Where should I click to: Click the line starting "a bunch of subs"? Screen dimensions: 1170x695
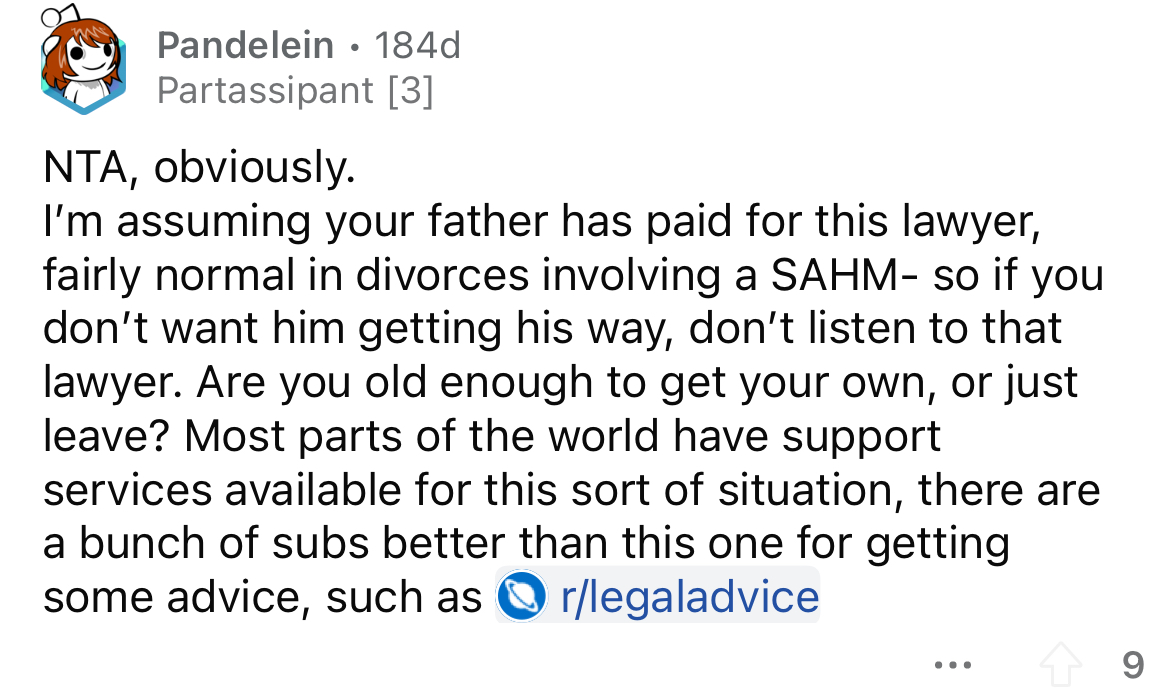coord(526,543)
